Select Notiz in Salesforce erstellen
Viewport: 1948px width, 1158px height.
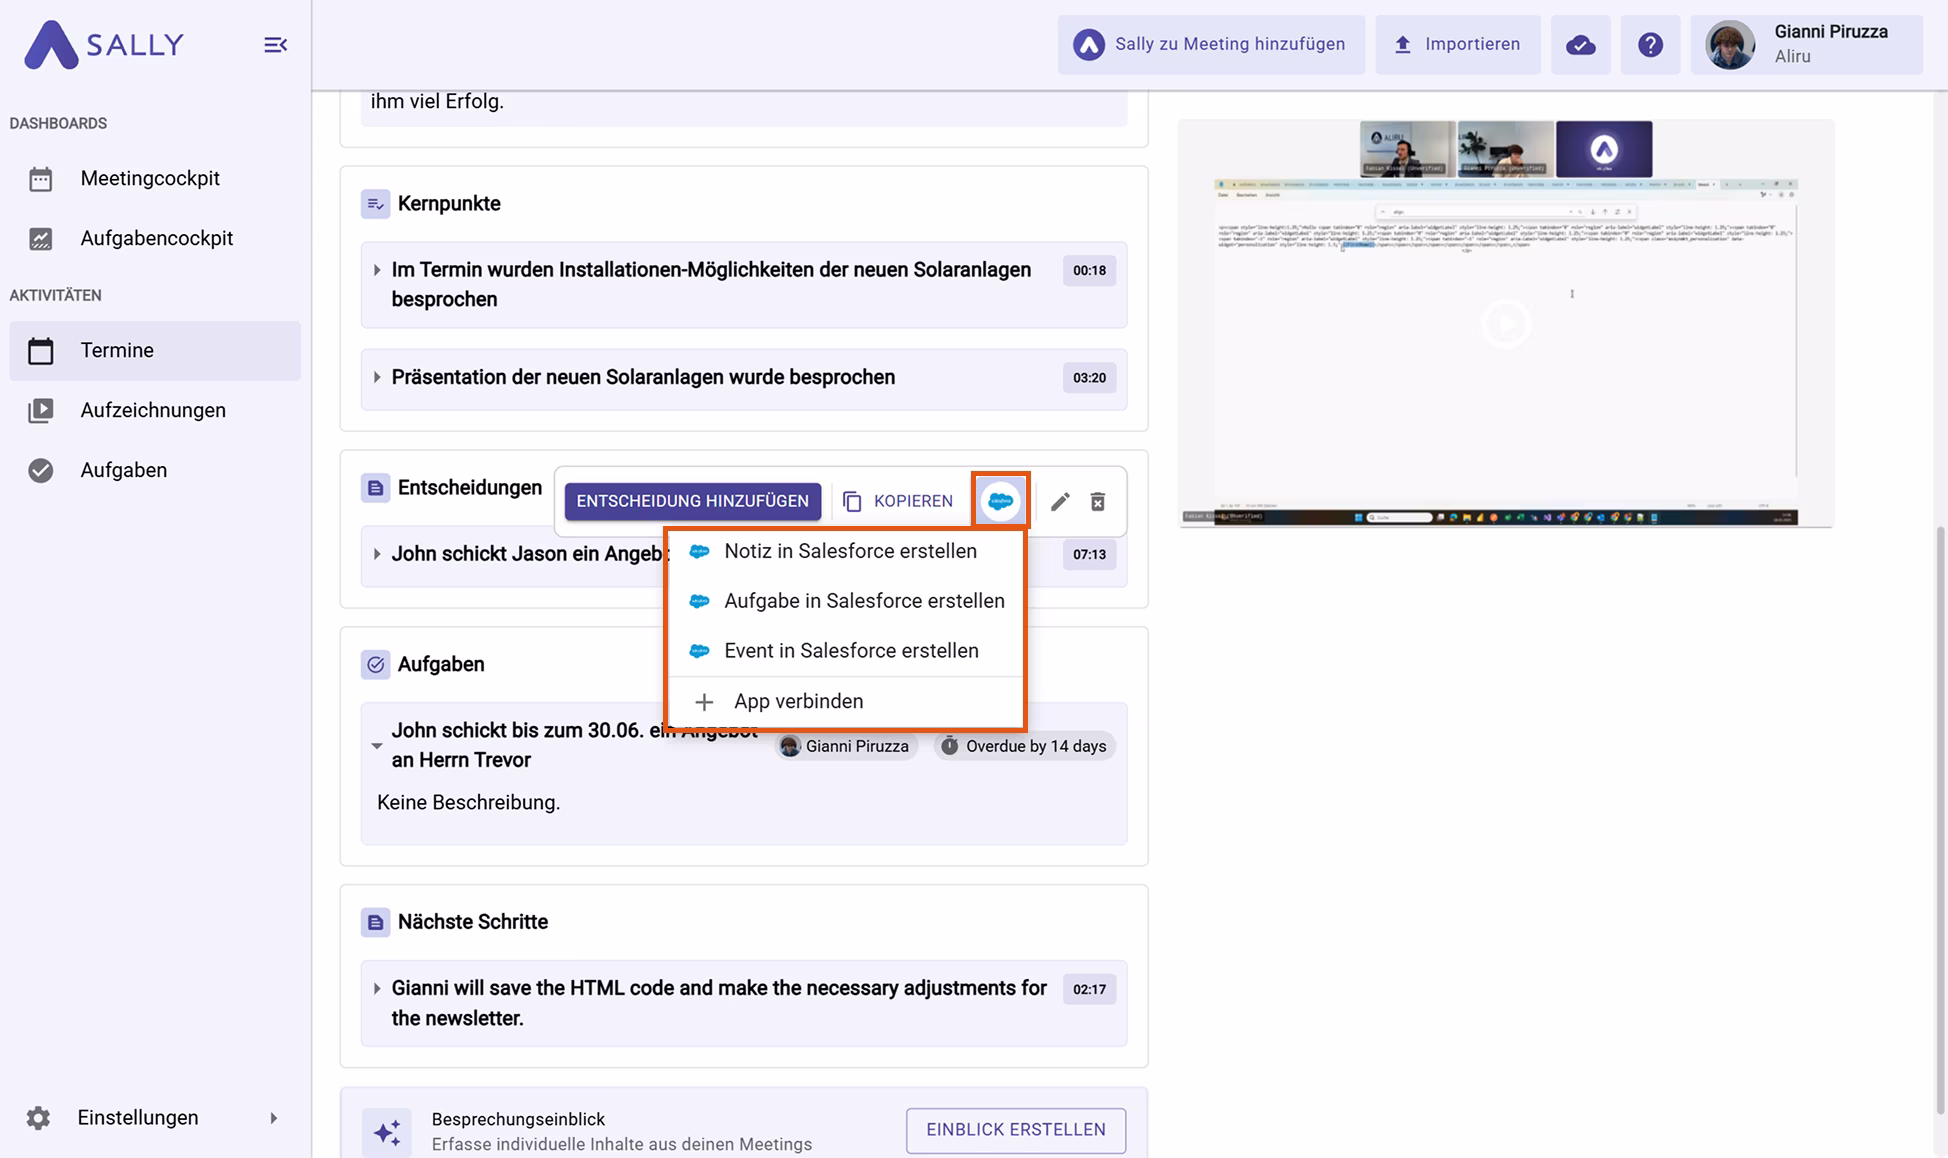[846, 551]
